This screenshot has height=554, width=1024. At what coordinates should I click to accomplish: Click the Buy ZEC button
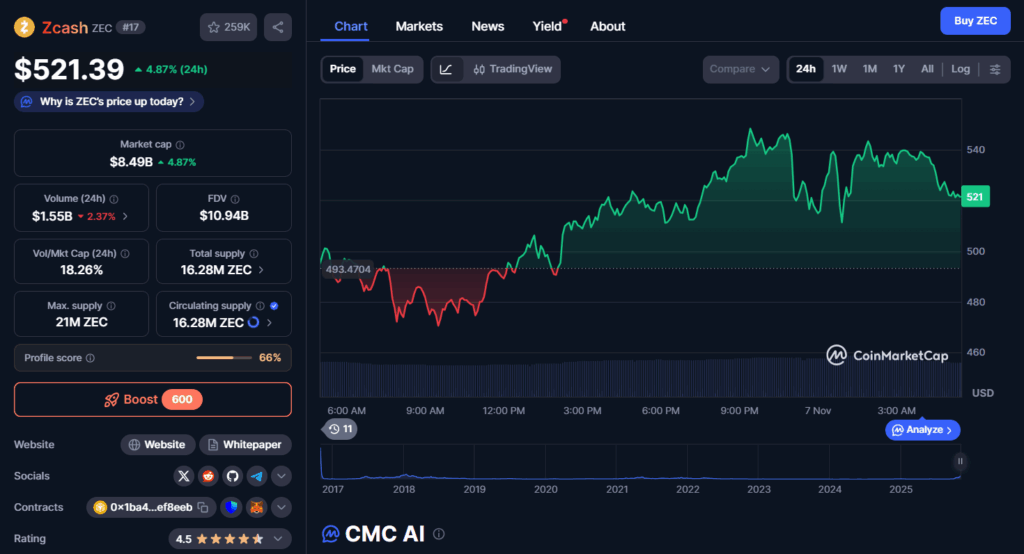975,21
